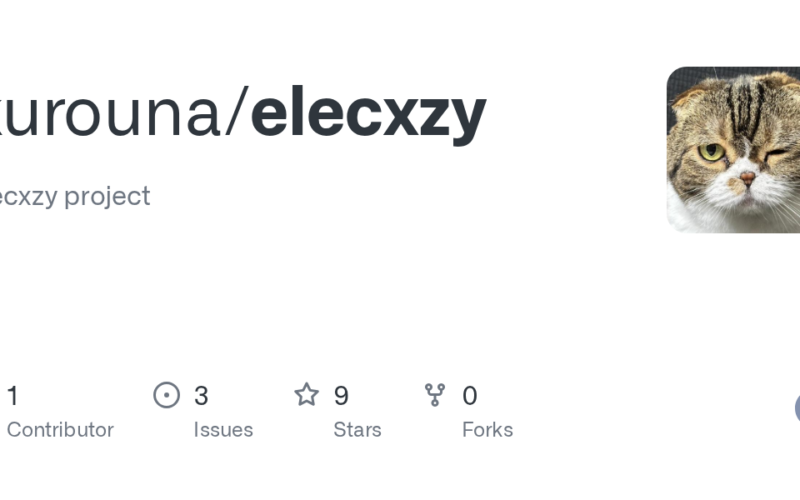Image resolution: width=800 pixels, height=500 pixels.
Task: Click the cat's pink nose
Action: 747,178
